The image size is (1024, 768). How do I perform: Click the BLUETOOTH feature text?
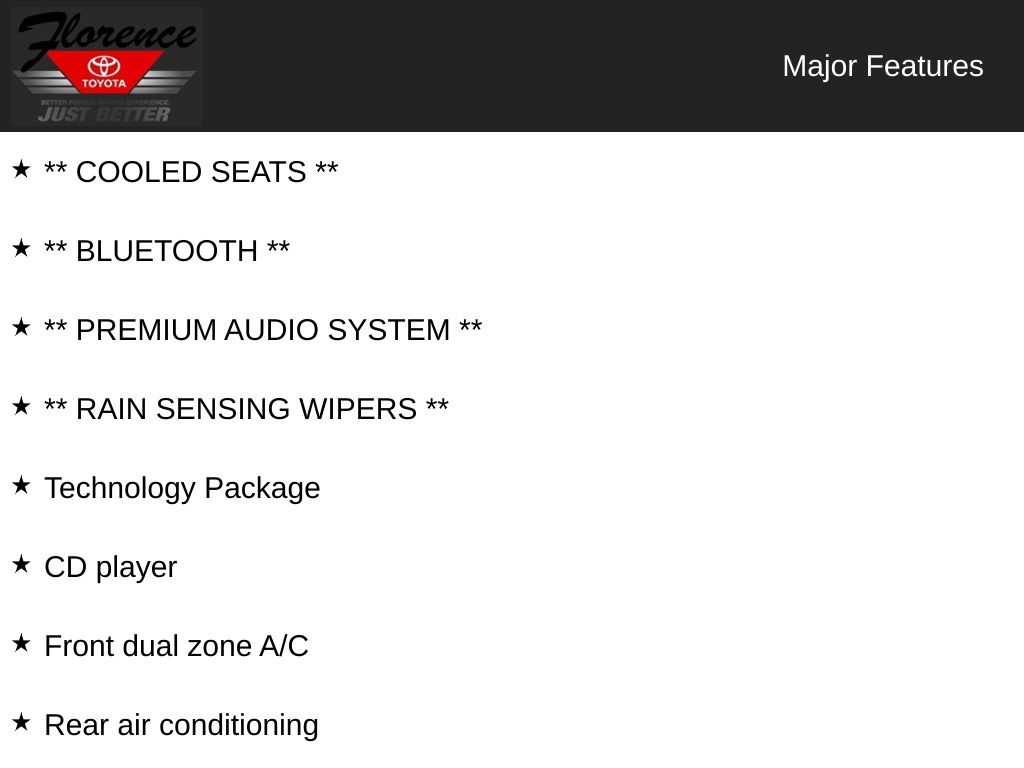[x=167, y=251]
